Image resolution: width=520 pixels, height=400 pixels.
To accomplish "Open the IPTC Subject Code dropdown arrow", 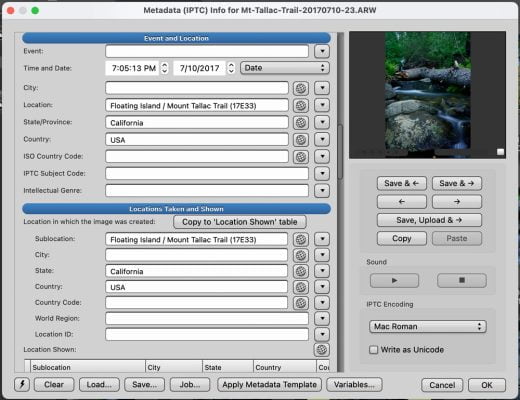I will pos(322,173).
